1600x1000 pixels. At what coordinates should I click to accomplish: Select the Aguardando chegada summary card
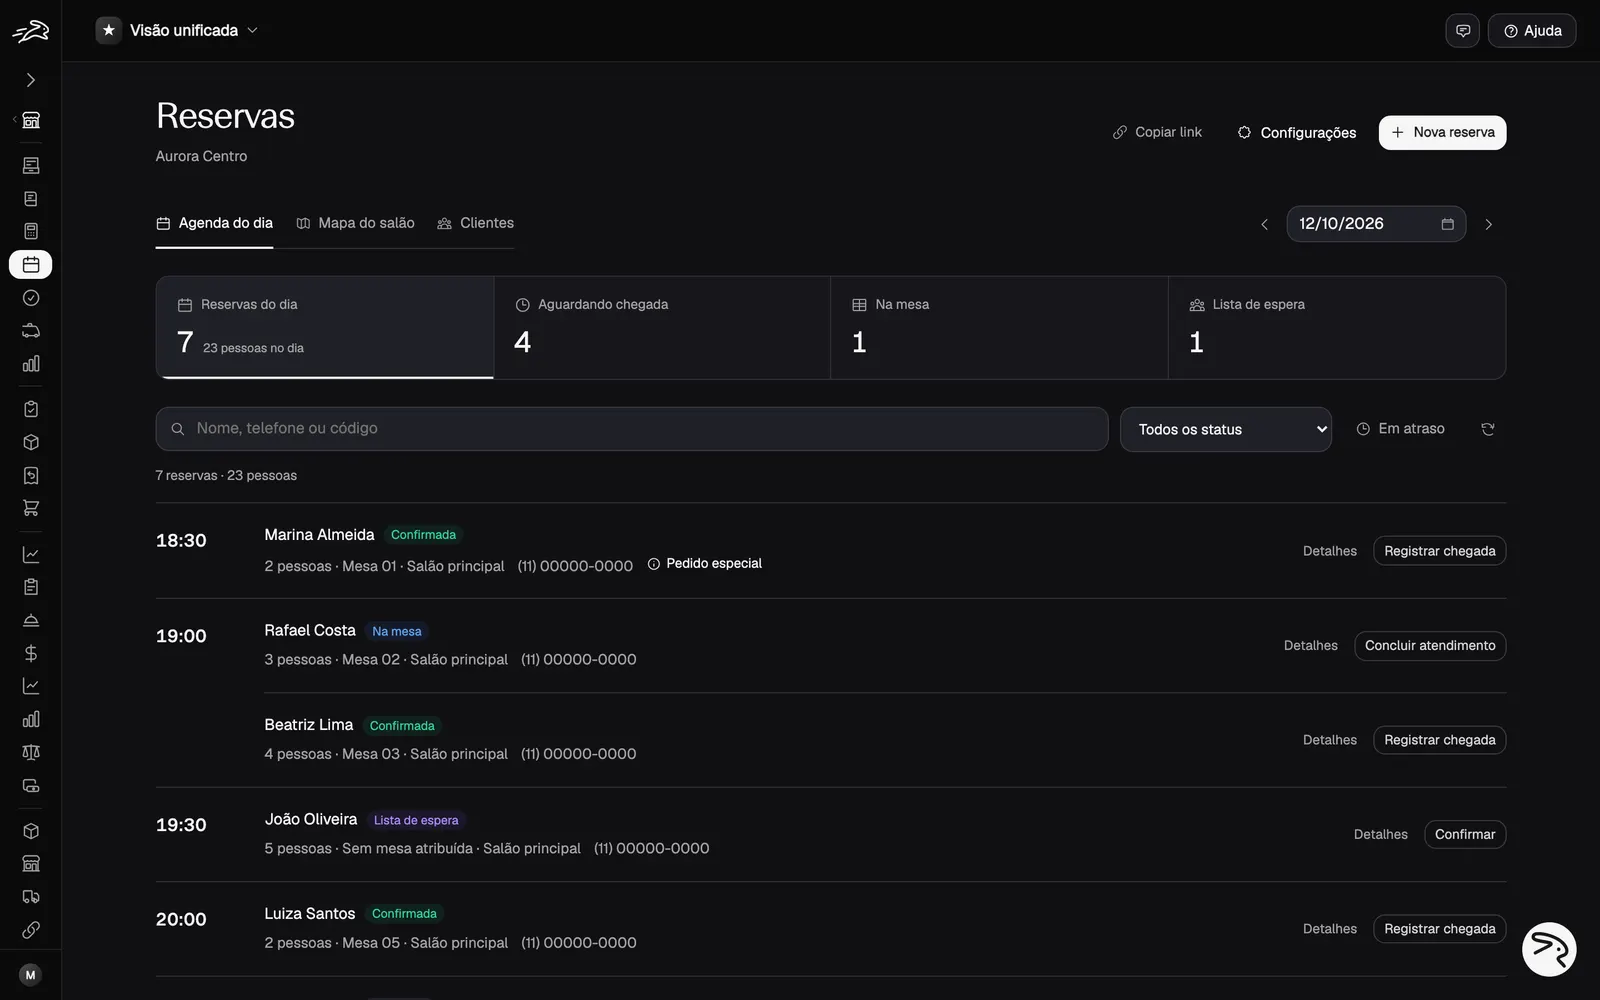(662, 328)
